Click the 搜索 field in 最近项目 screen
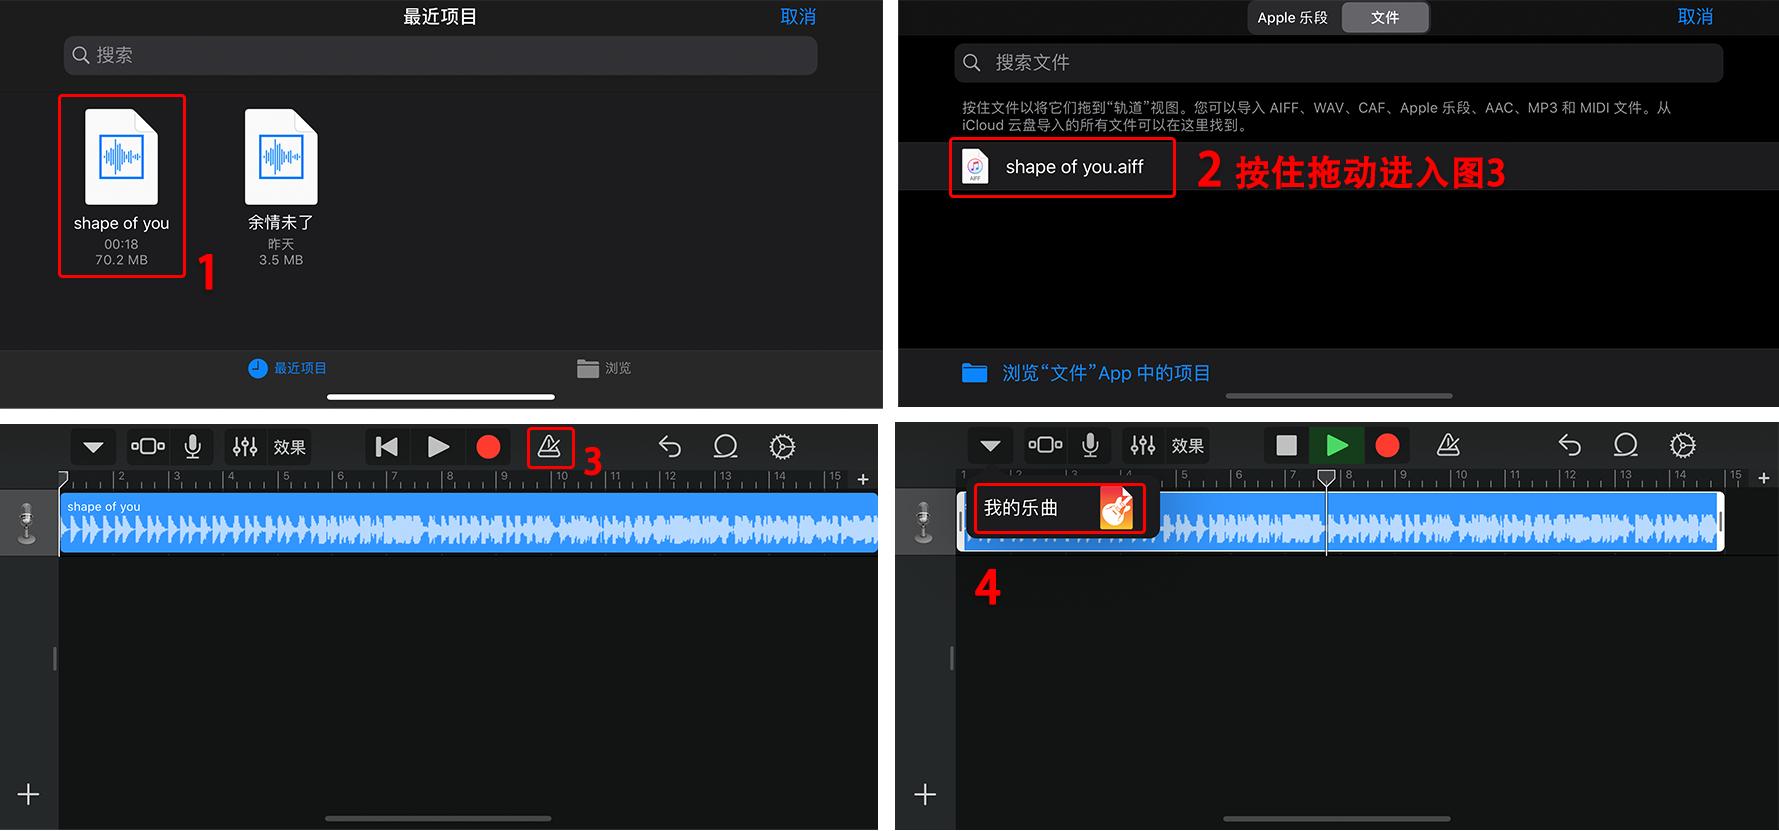The height and width of the screenshot is (831, 1779). [x=440, y=55]
